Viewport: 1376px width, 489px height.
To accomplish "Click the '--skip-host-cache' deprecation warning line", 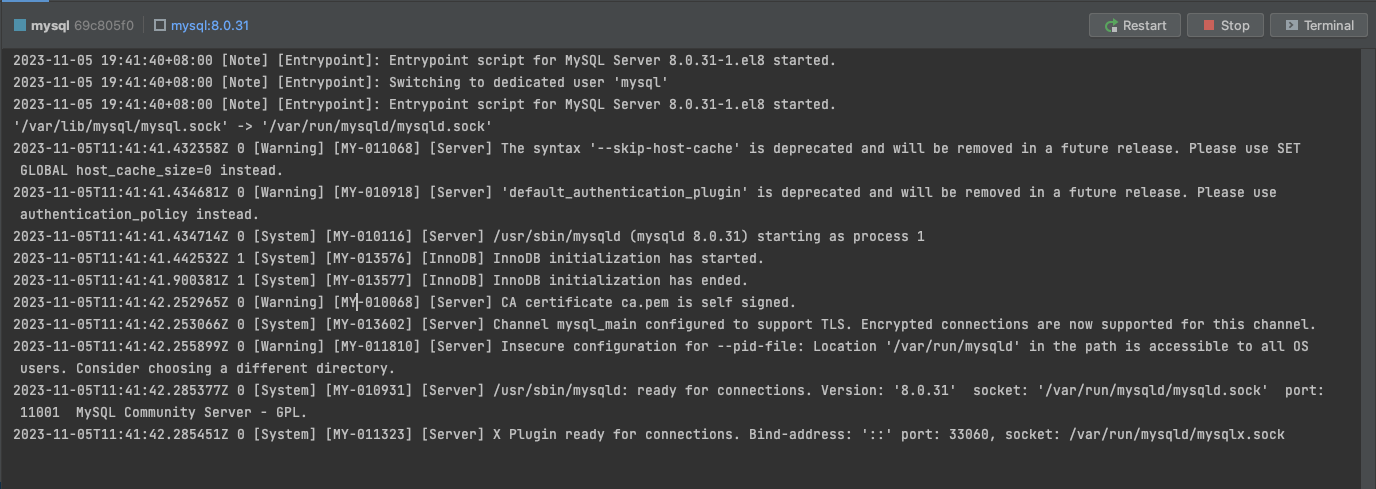I will click(657, 159).
